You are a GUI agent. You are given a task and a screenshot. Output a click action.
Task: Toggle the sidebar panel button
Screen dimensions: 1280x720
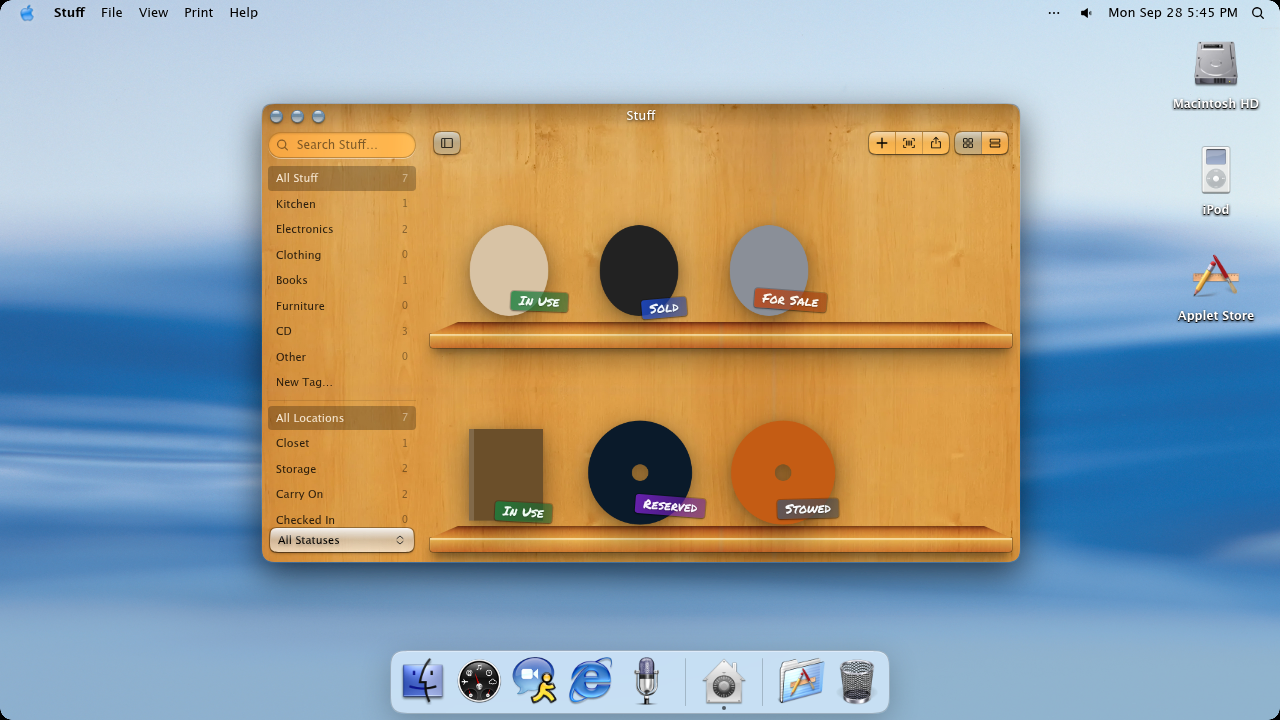(447, 143)
